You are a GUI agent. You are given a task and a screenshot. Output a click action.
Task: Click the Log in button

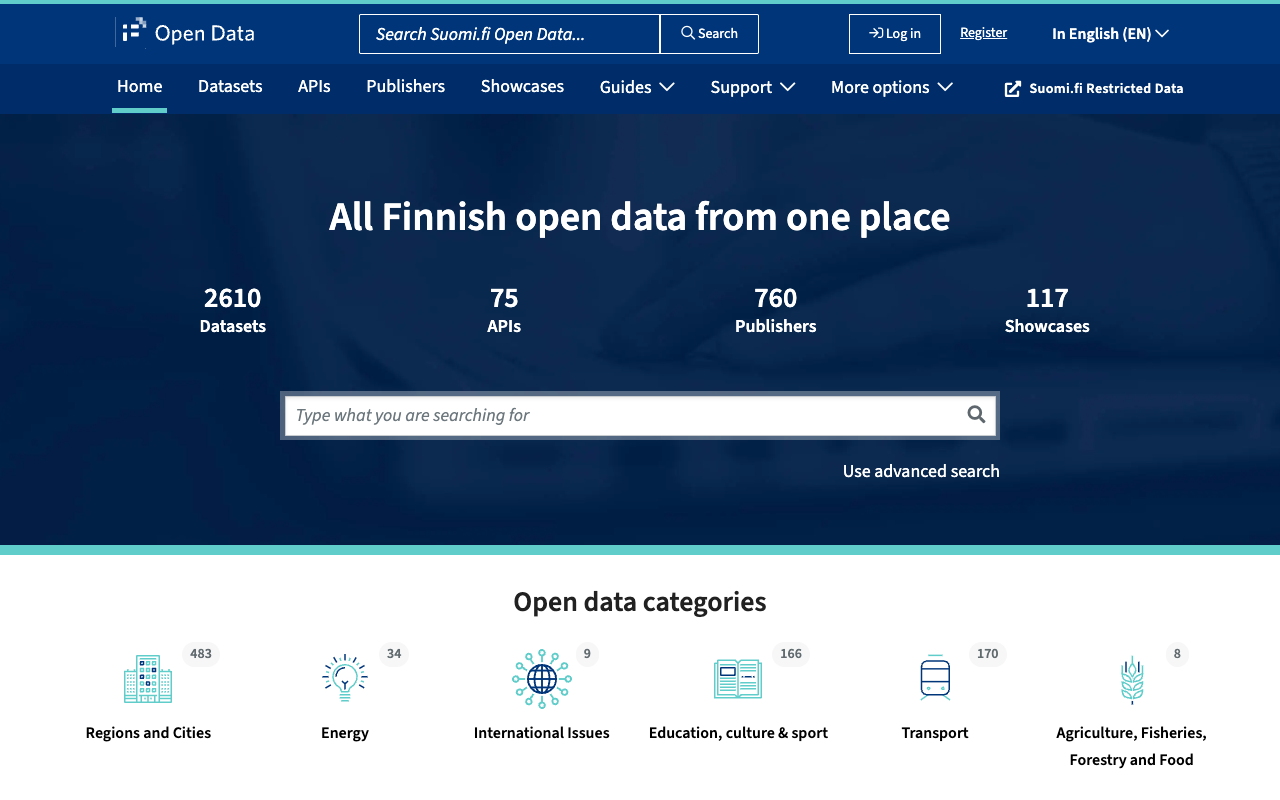click(895, 34)
